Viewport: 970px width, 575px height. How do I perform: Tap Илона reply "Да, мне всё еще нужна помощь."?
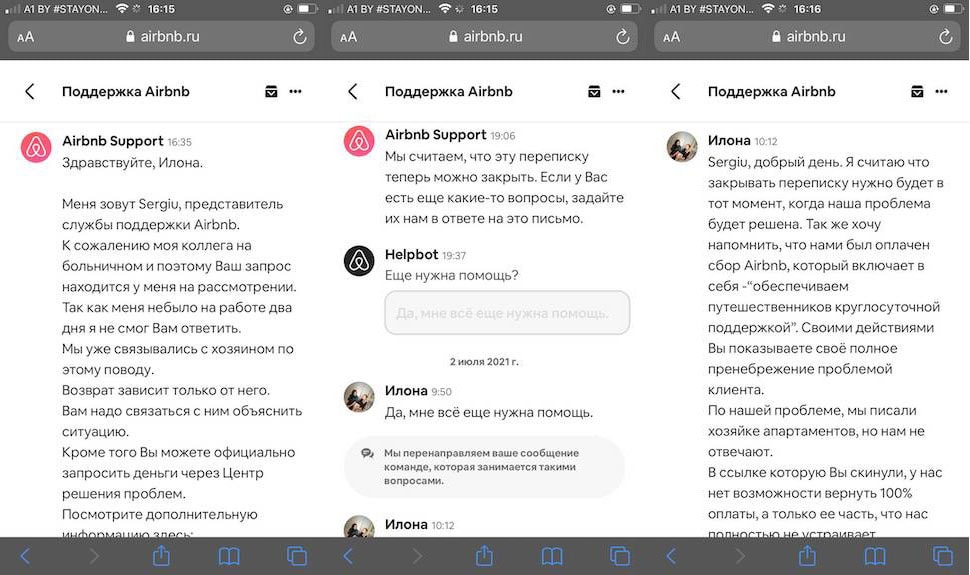pos(489,412)
